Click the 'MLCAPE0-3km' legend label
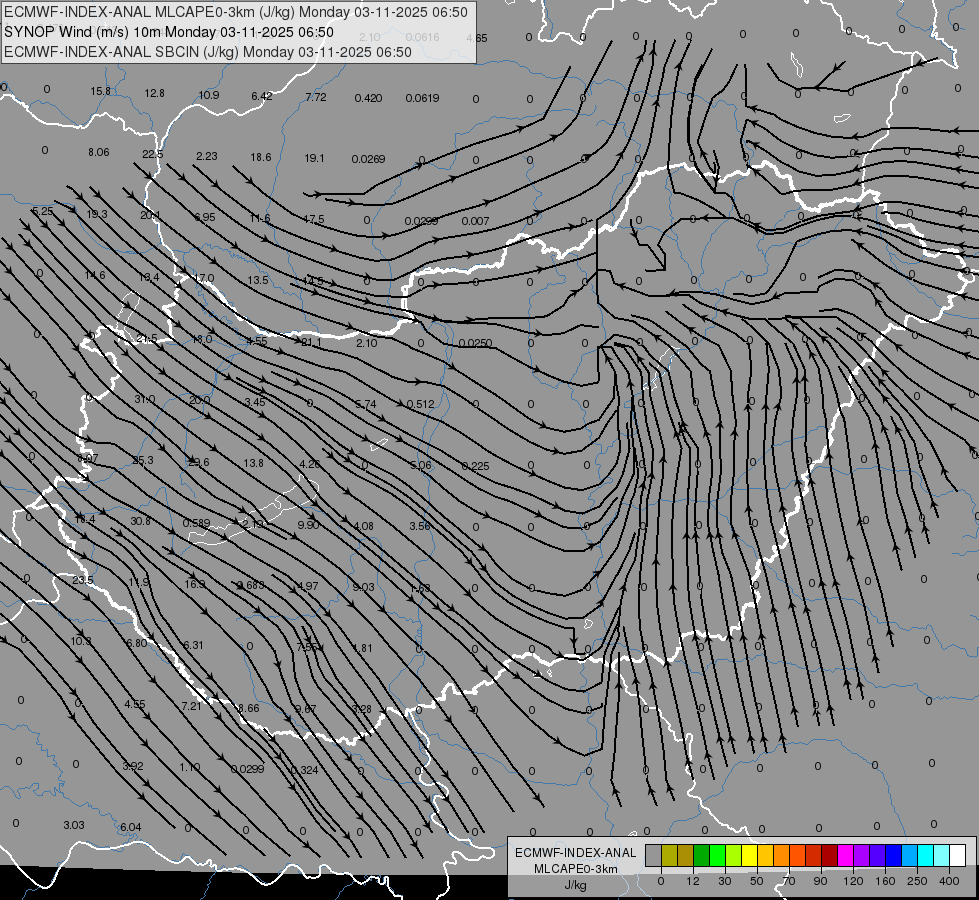979x900 pixels. pyautogui.click(x=576, y=869)
